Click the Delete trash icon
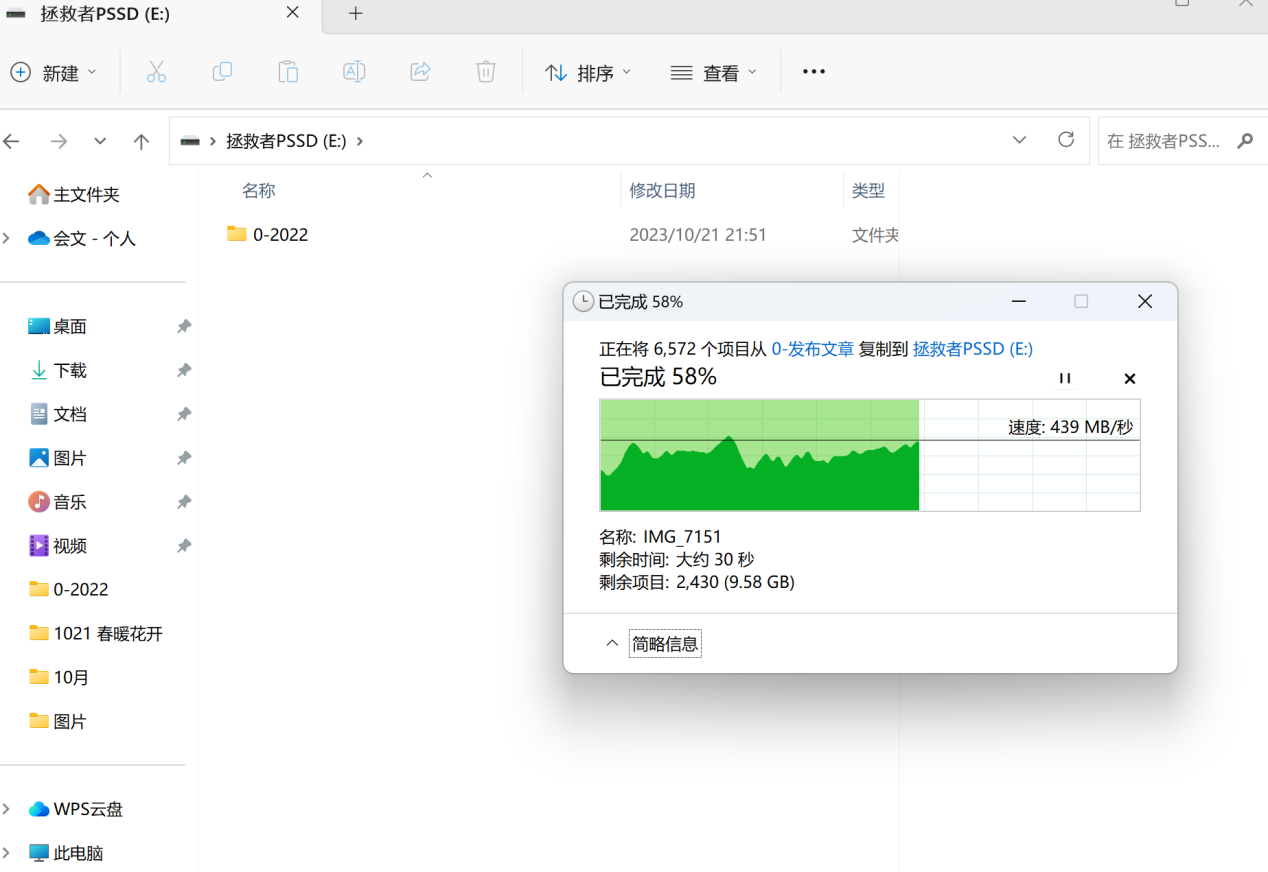This screenshot has width=1268, height=872. coord(486,72)
